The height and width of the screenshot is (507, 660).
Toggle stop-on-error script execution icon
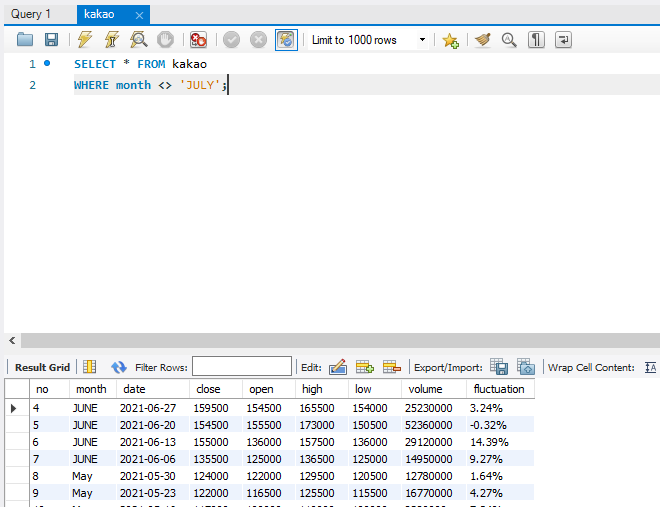[198, 40]
